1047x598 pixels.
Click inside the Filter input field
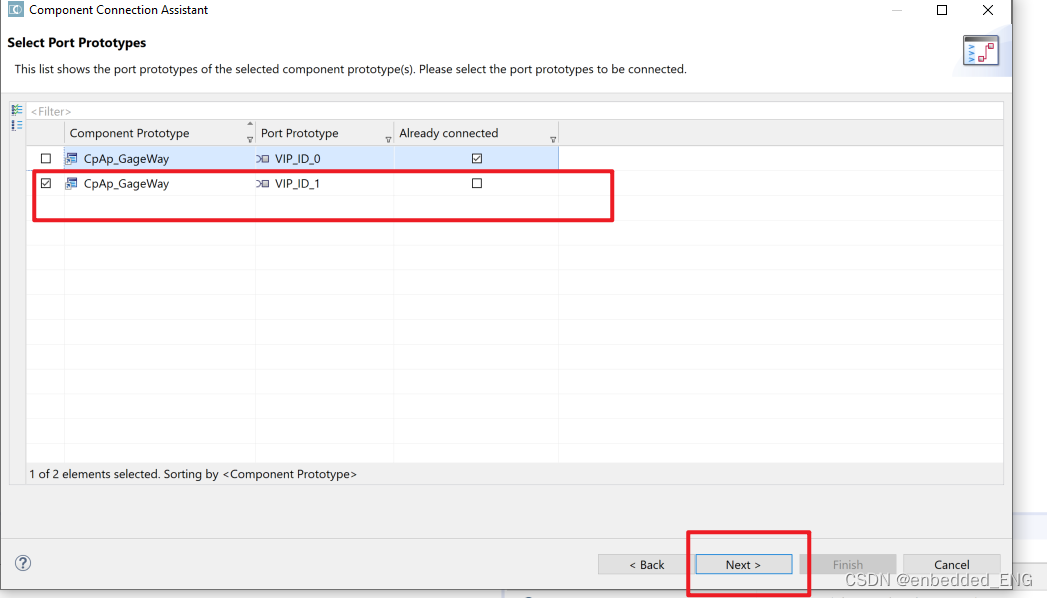coord(200,110)
